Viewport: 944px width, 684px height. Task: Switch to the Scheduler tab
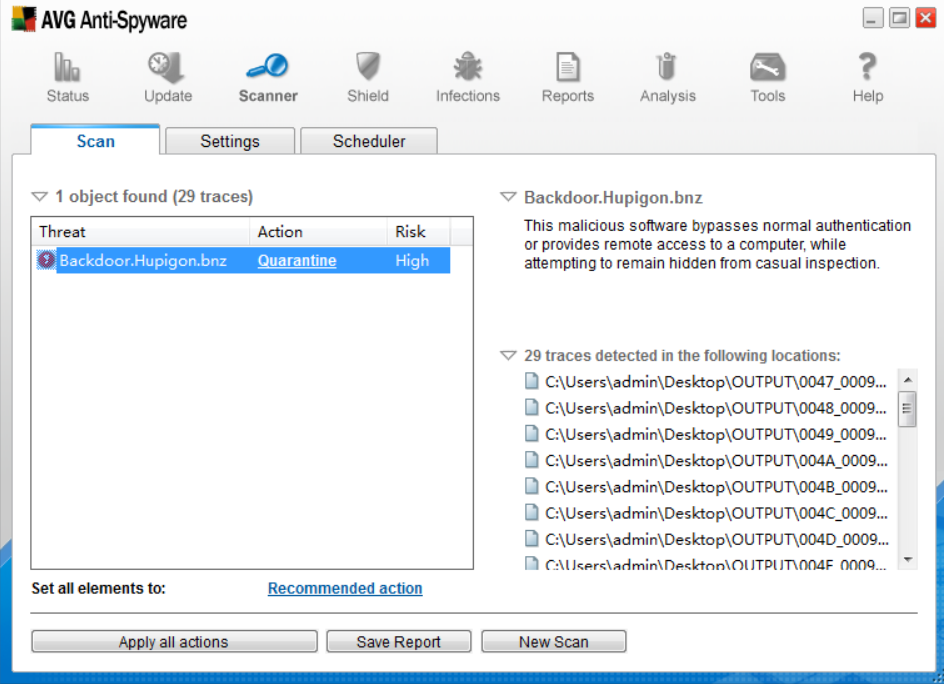click(x=369, y=141)
